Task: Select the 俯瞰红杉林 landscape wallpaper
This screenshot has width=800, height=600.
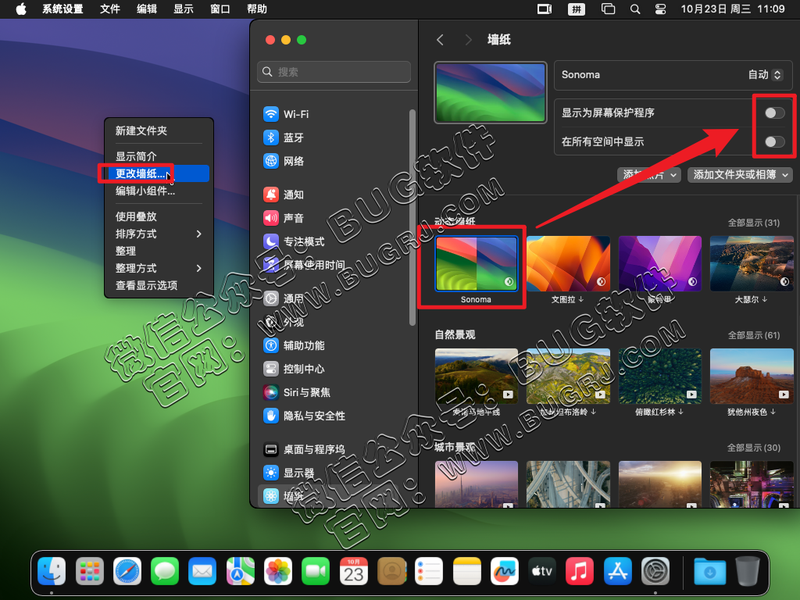Action: (660, 377)
